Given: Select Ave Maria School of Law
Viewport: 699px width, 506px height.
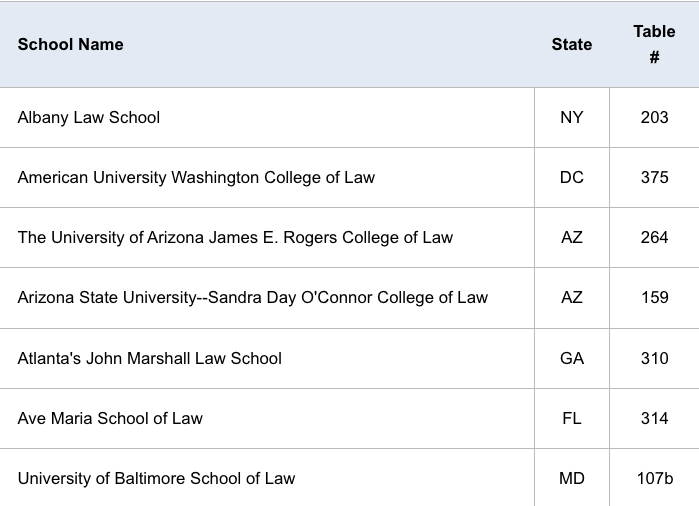Looking at the screenshot, I should click(x=110, y=419).
